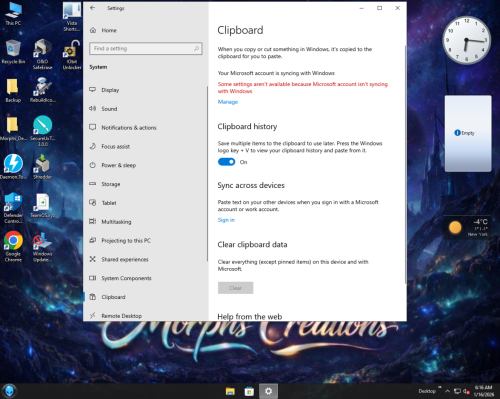Click the Focus assist moon icon

tap(93, 146)
